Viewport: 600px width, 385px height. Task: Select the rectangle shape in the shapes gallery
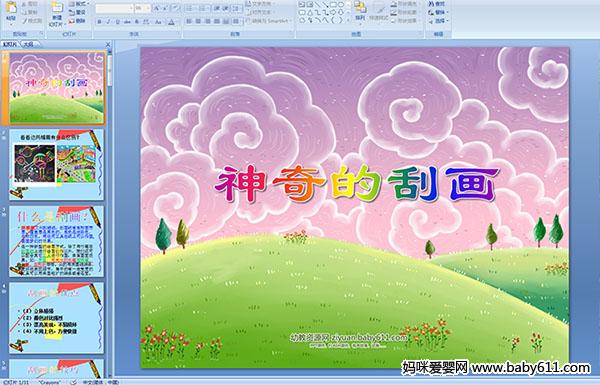333,4
